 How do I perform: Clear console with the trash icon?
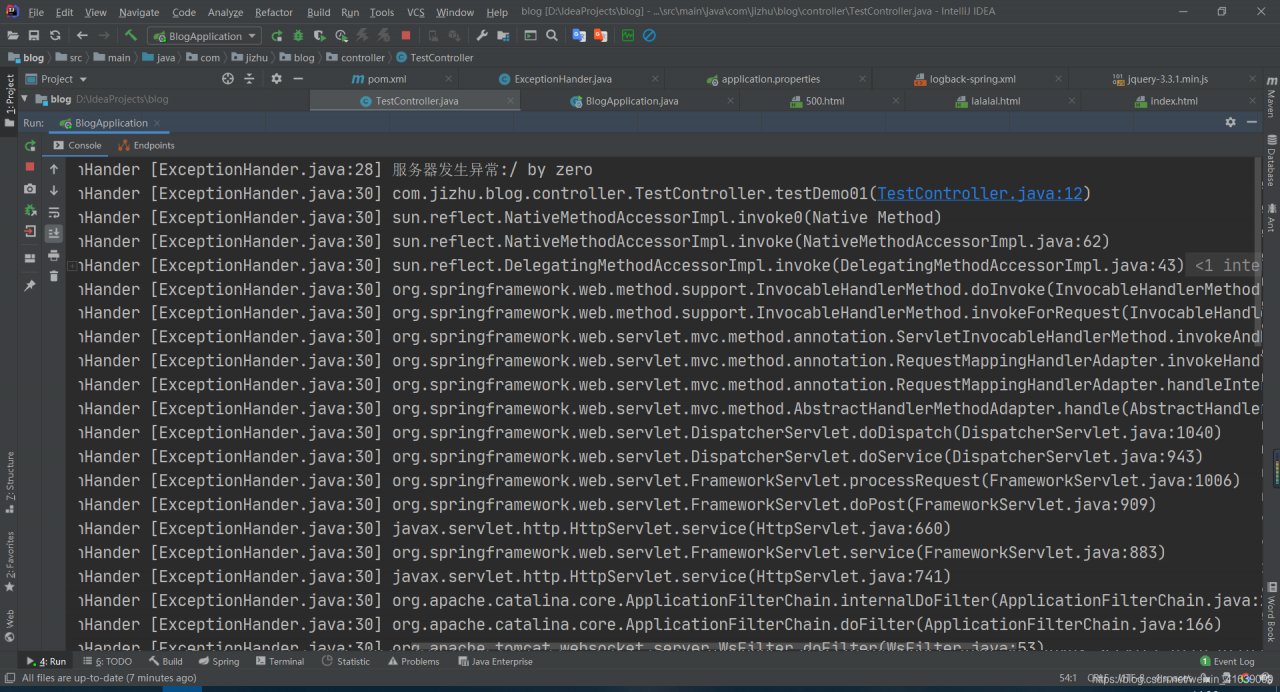click(x=54, y=276)
